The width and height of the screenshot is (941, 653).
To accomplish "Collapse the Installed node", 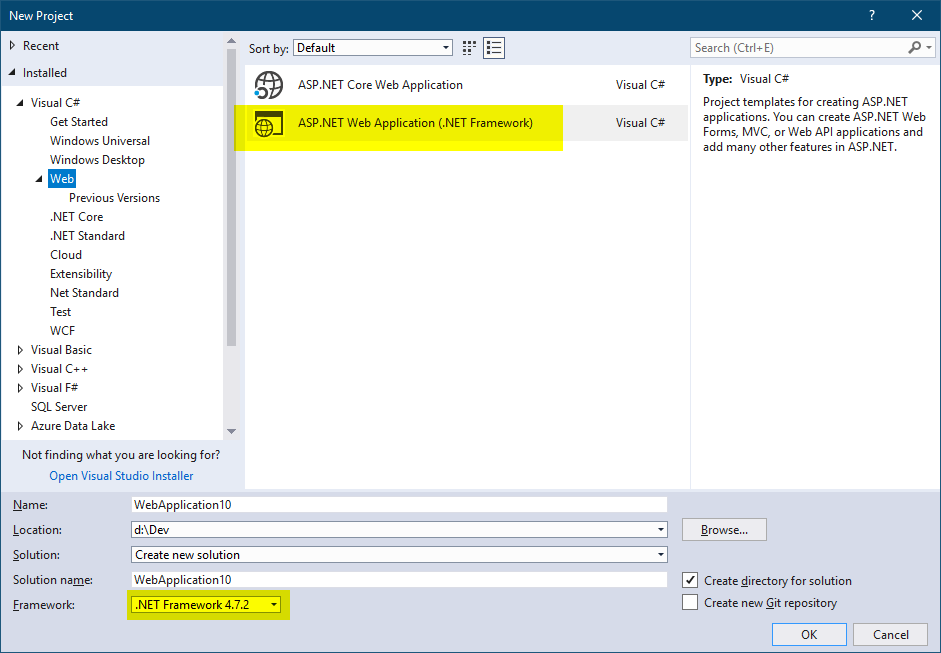I will point(12,73).
